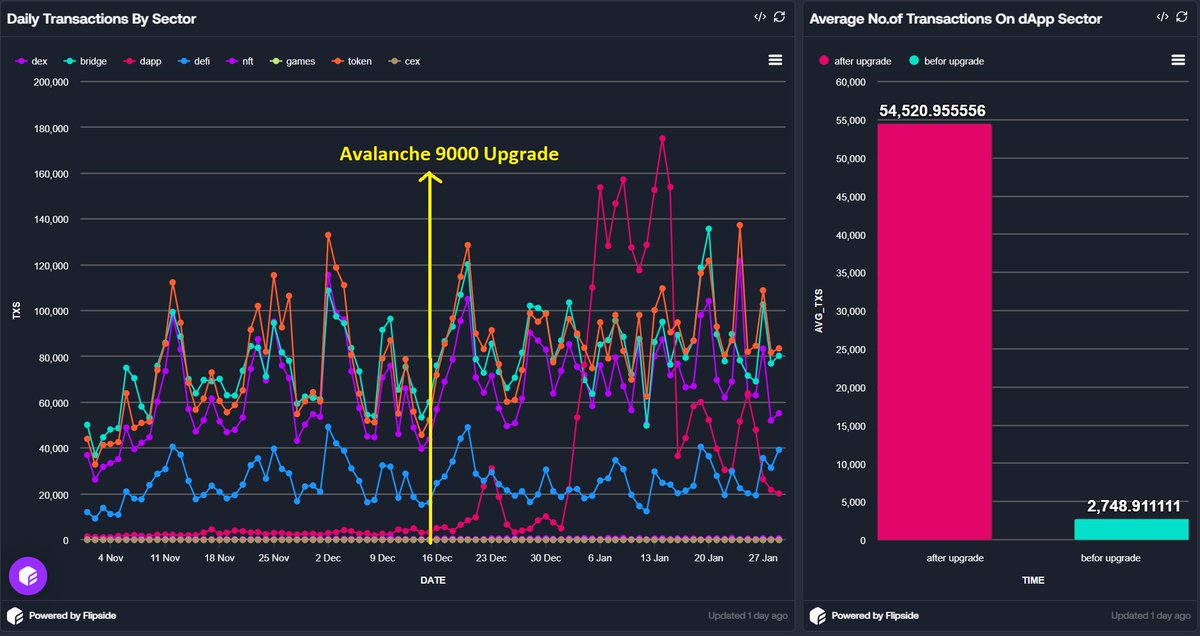Toggle the nft legend entry

tap(241, 60)
